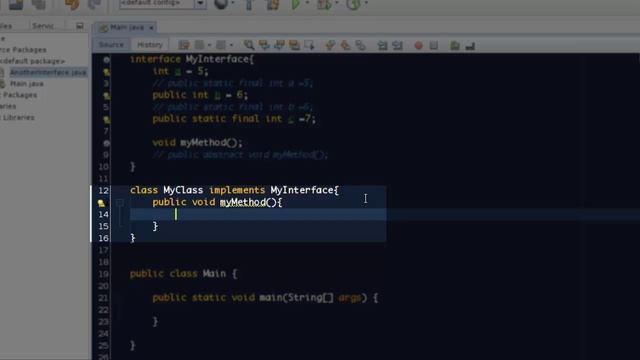Open the Debug Project dropdown arrow
This screenshot has height=360, width=640.
[x=337, y=3]
